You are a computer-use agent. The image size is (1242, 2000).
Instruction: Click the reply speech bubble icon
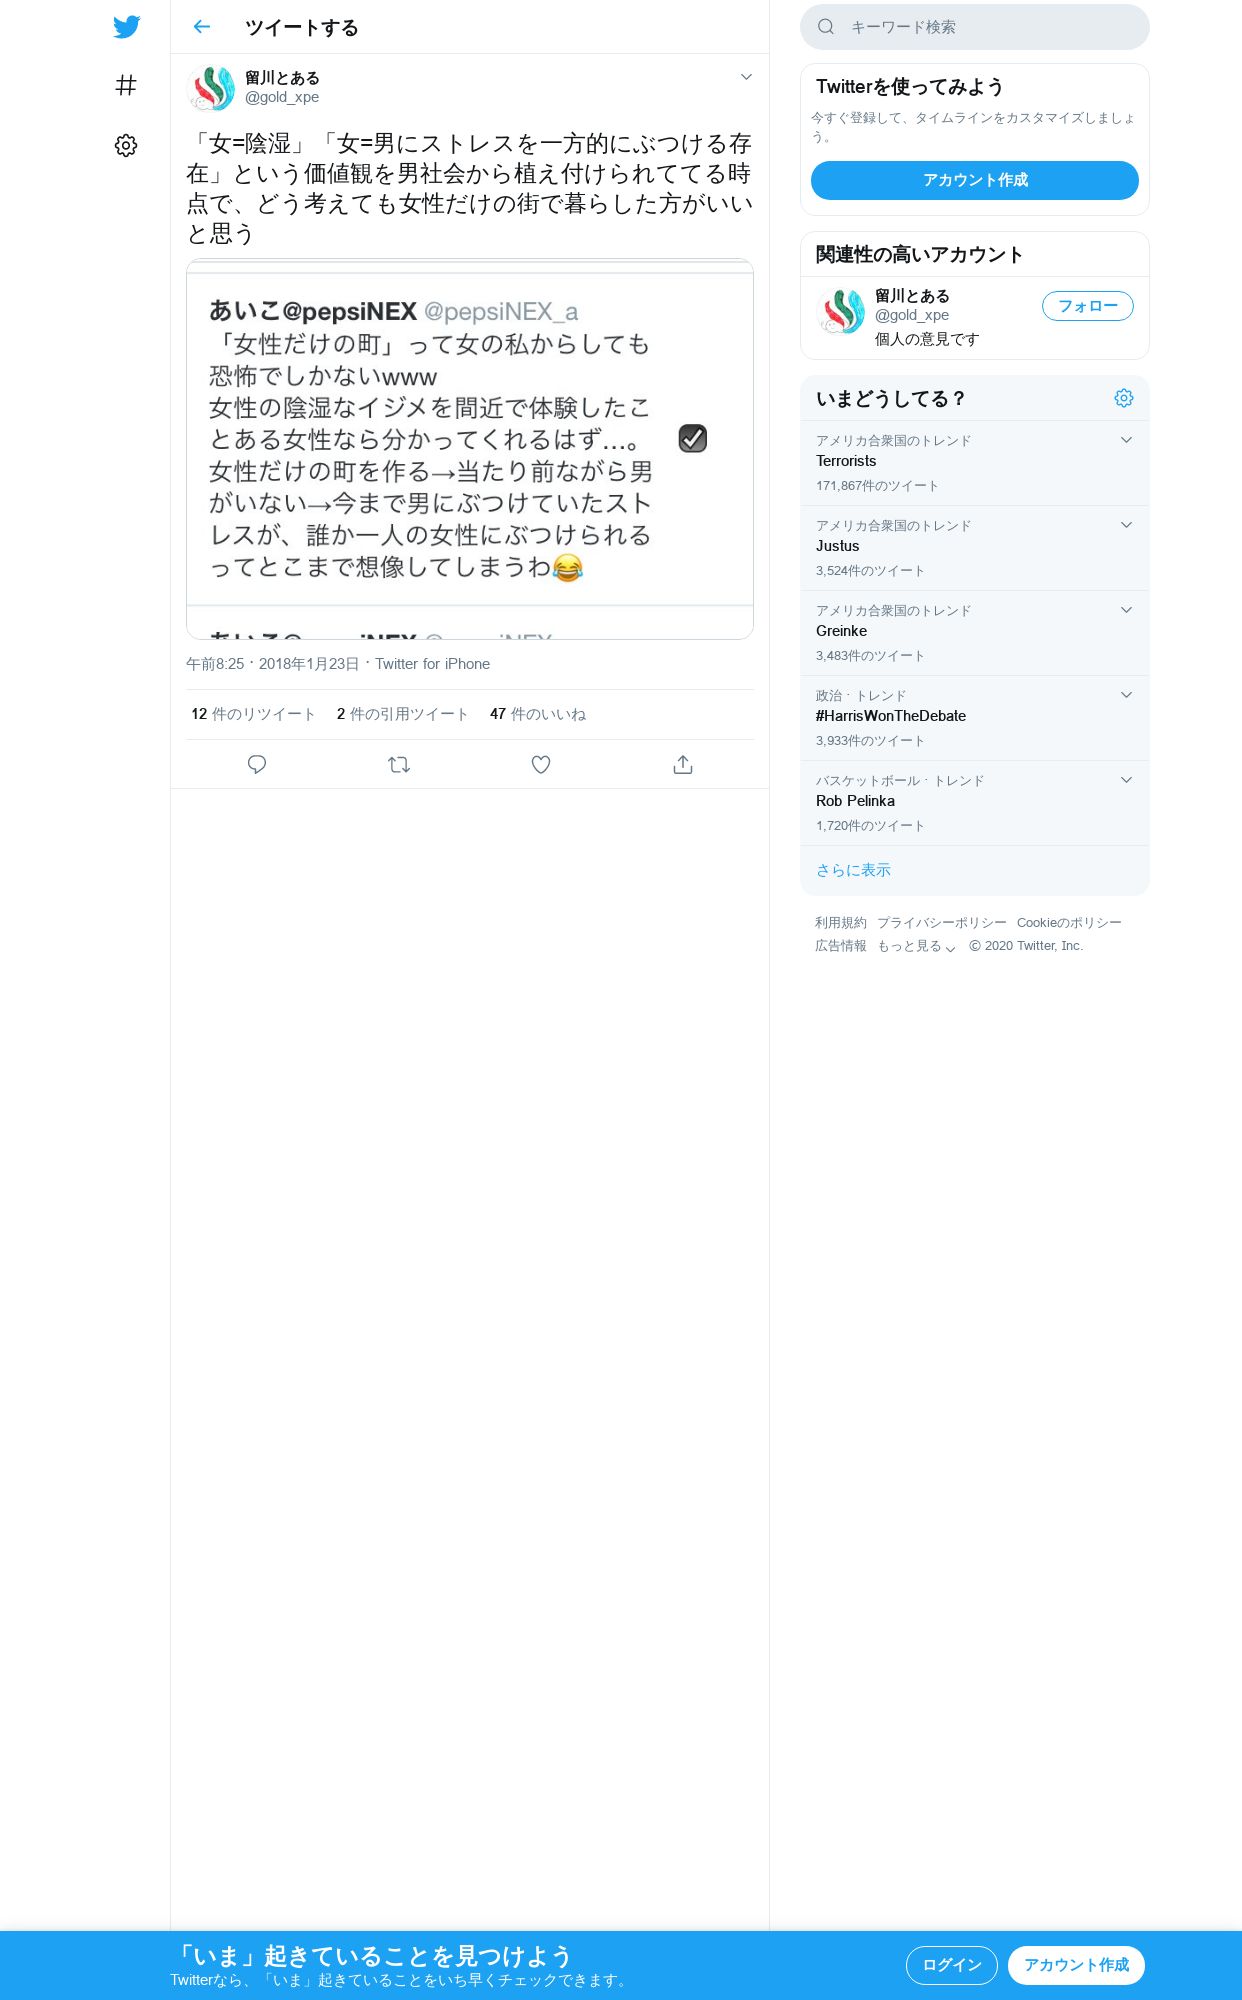tap(257, 765)
